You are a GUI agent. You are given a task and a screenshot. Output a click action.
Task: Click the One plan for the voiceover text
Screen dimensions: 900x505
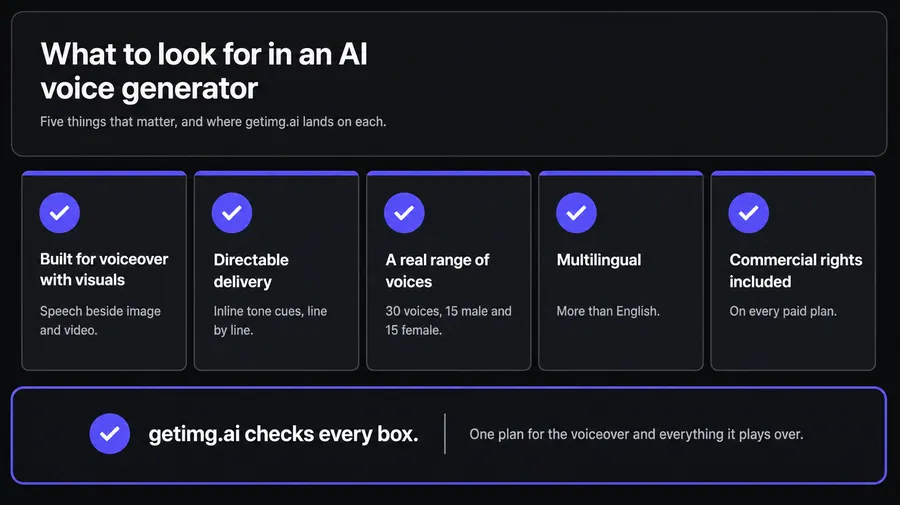click(636, 434)
